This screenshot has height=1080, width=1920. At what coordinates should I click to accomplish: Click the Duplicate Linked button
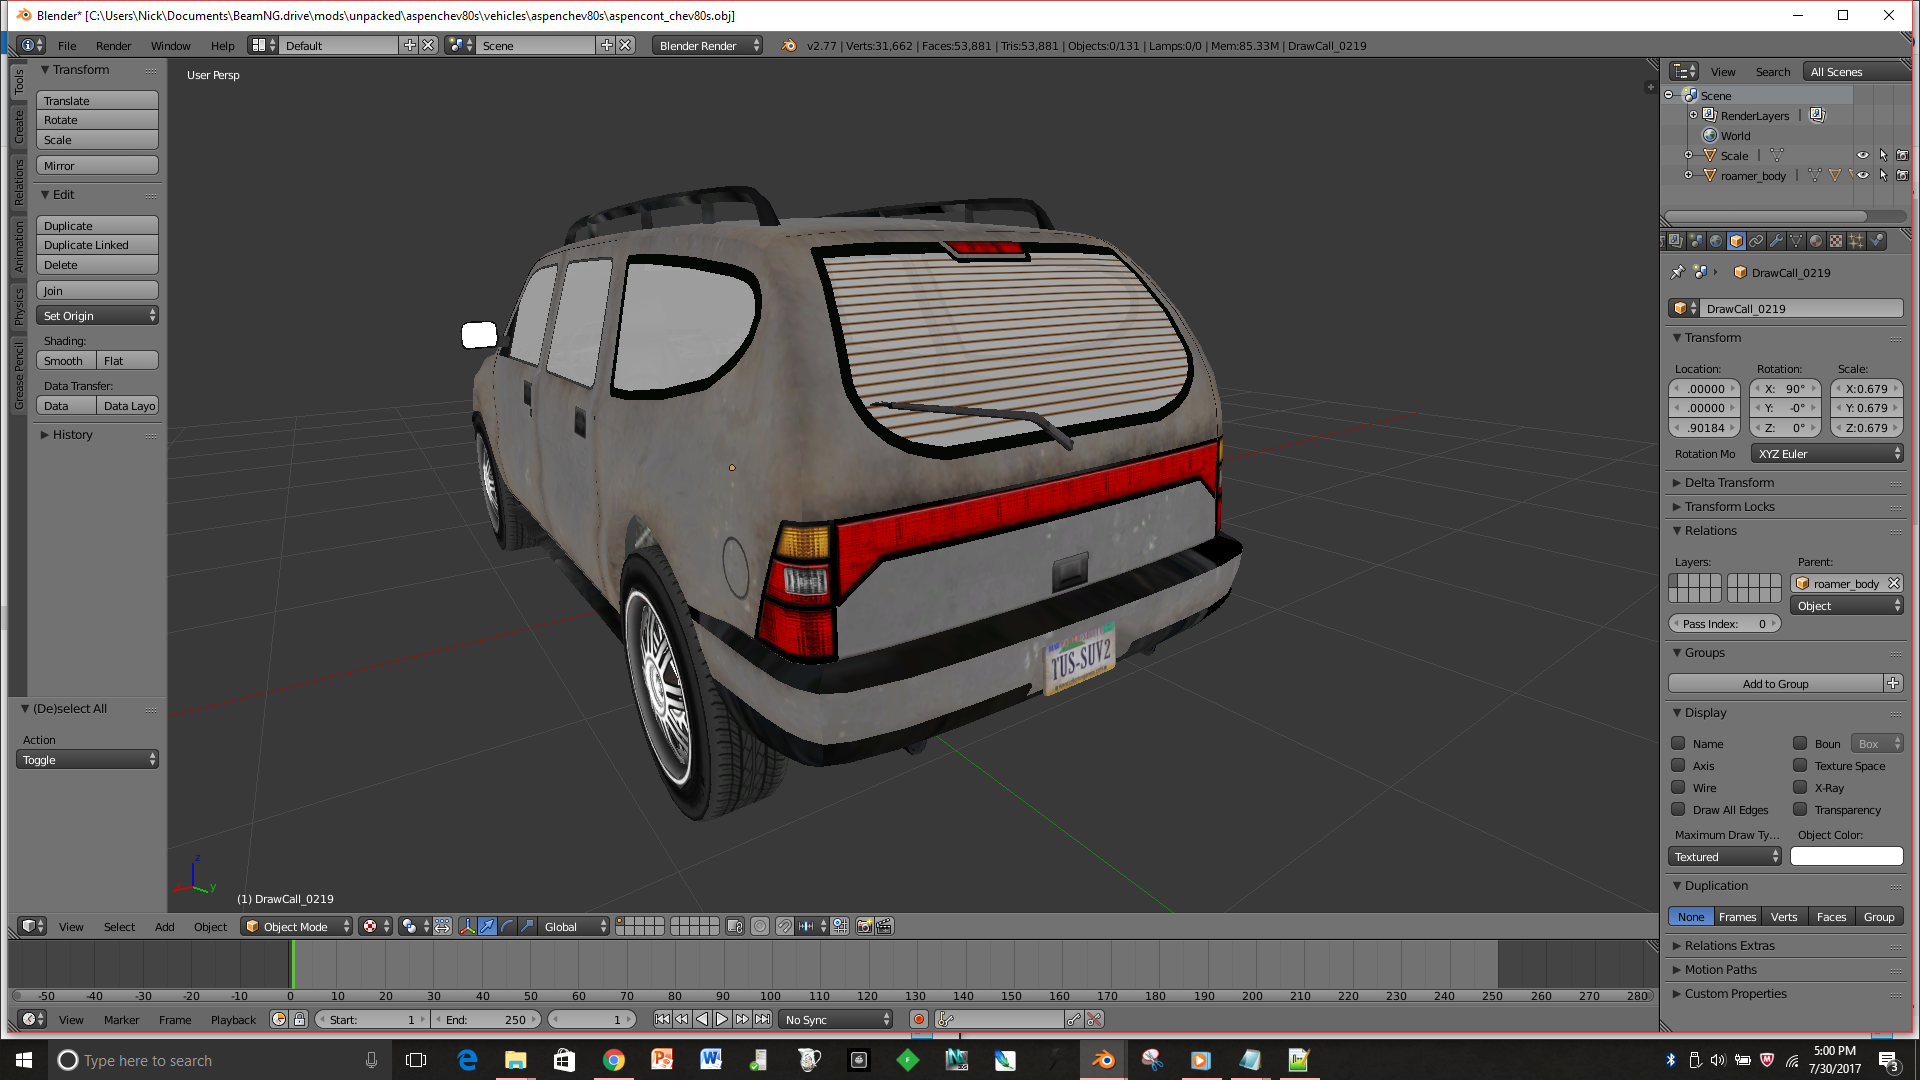point(97,245)
